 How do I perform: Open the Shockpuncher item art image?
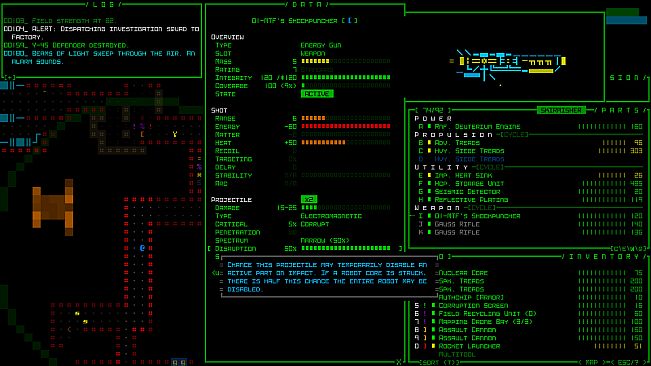tap(507, 65)
